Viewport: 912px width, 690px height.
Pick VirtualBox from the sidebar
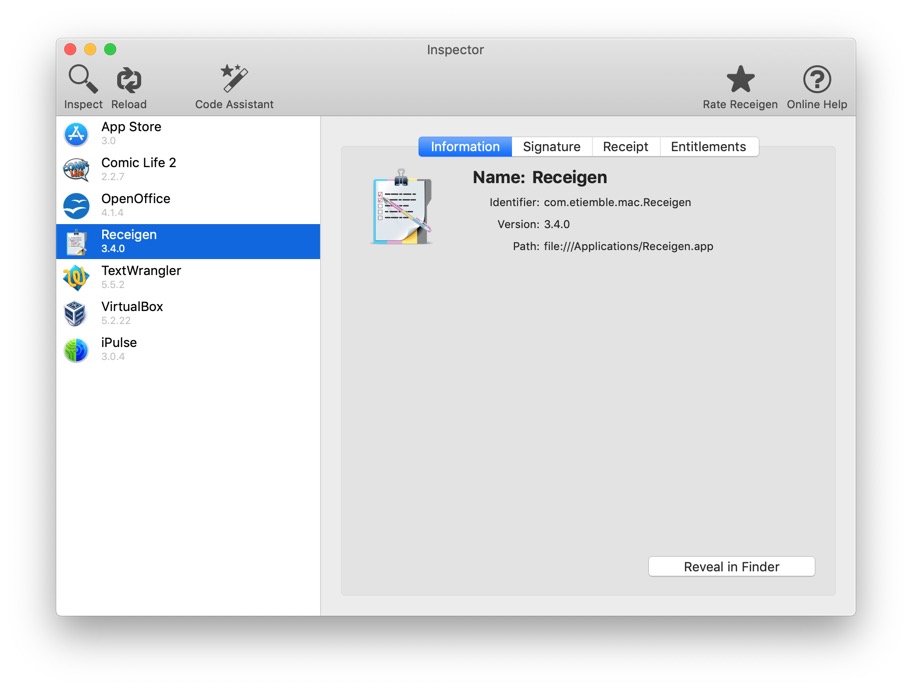188,313
